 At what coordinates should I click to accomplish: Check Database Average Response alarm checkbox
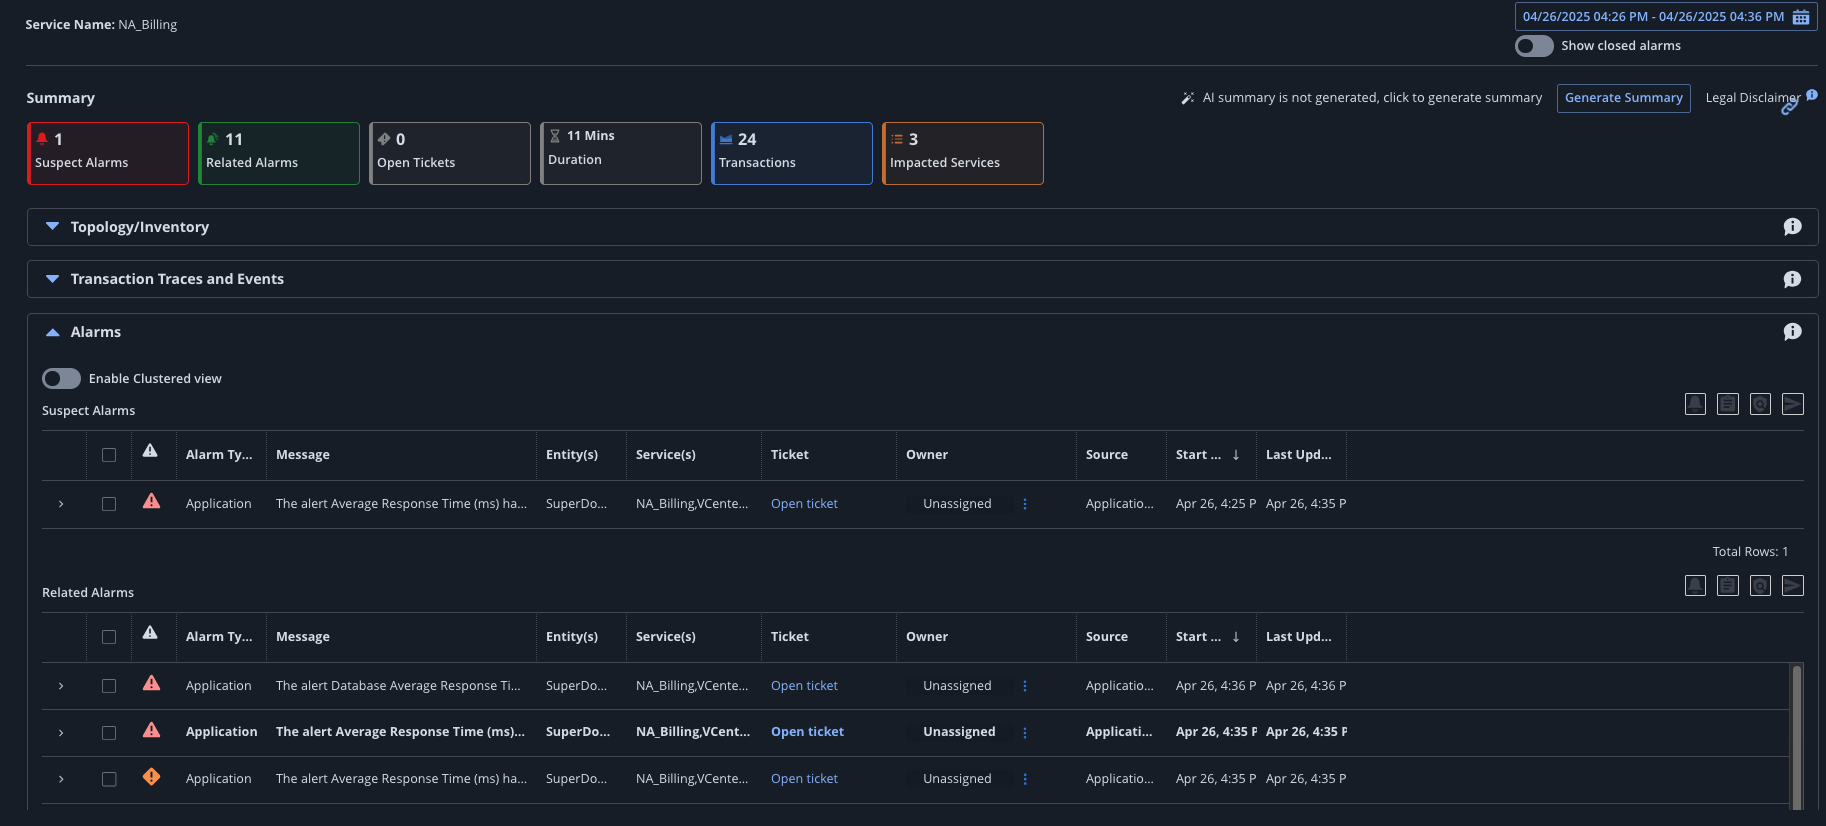coord(109,686)
